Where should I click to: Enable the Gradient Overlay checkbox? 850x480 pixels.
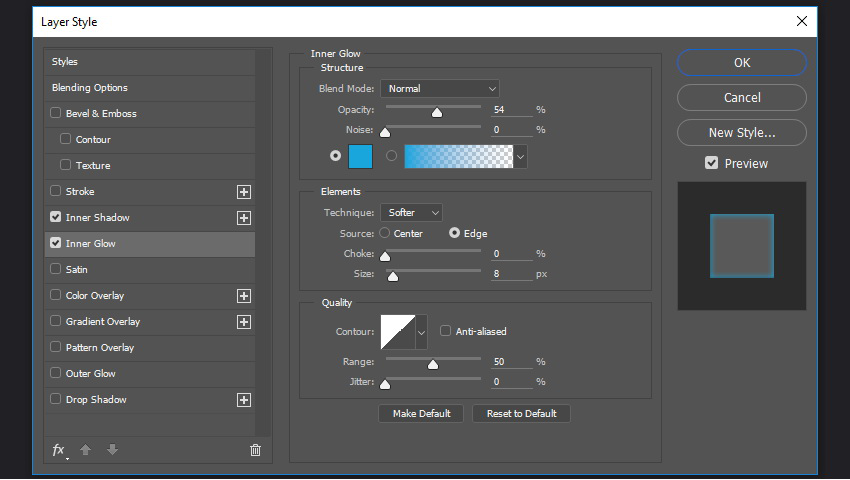tap(55, 321)
